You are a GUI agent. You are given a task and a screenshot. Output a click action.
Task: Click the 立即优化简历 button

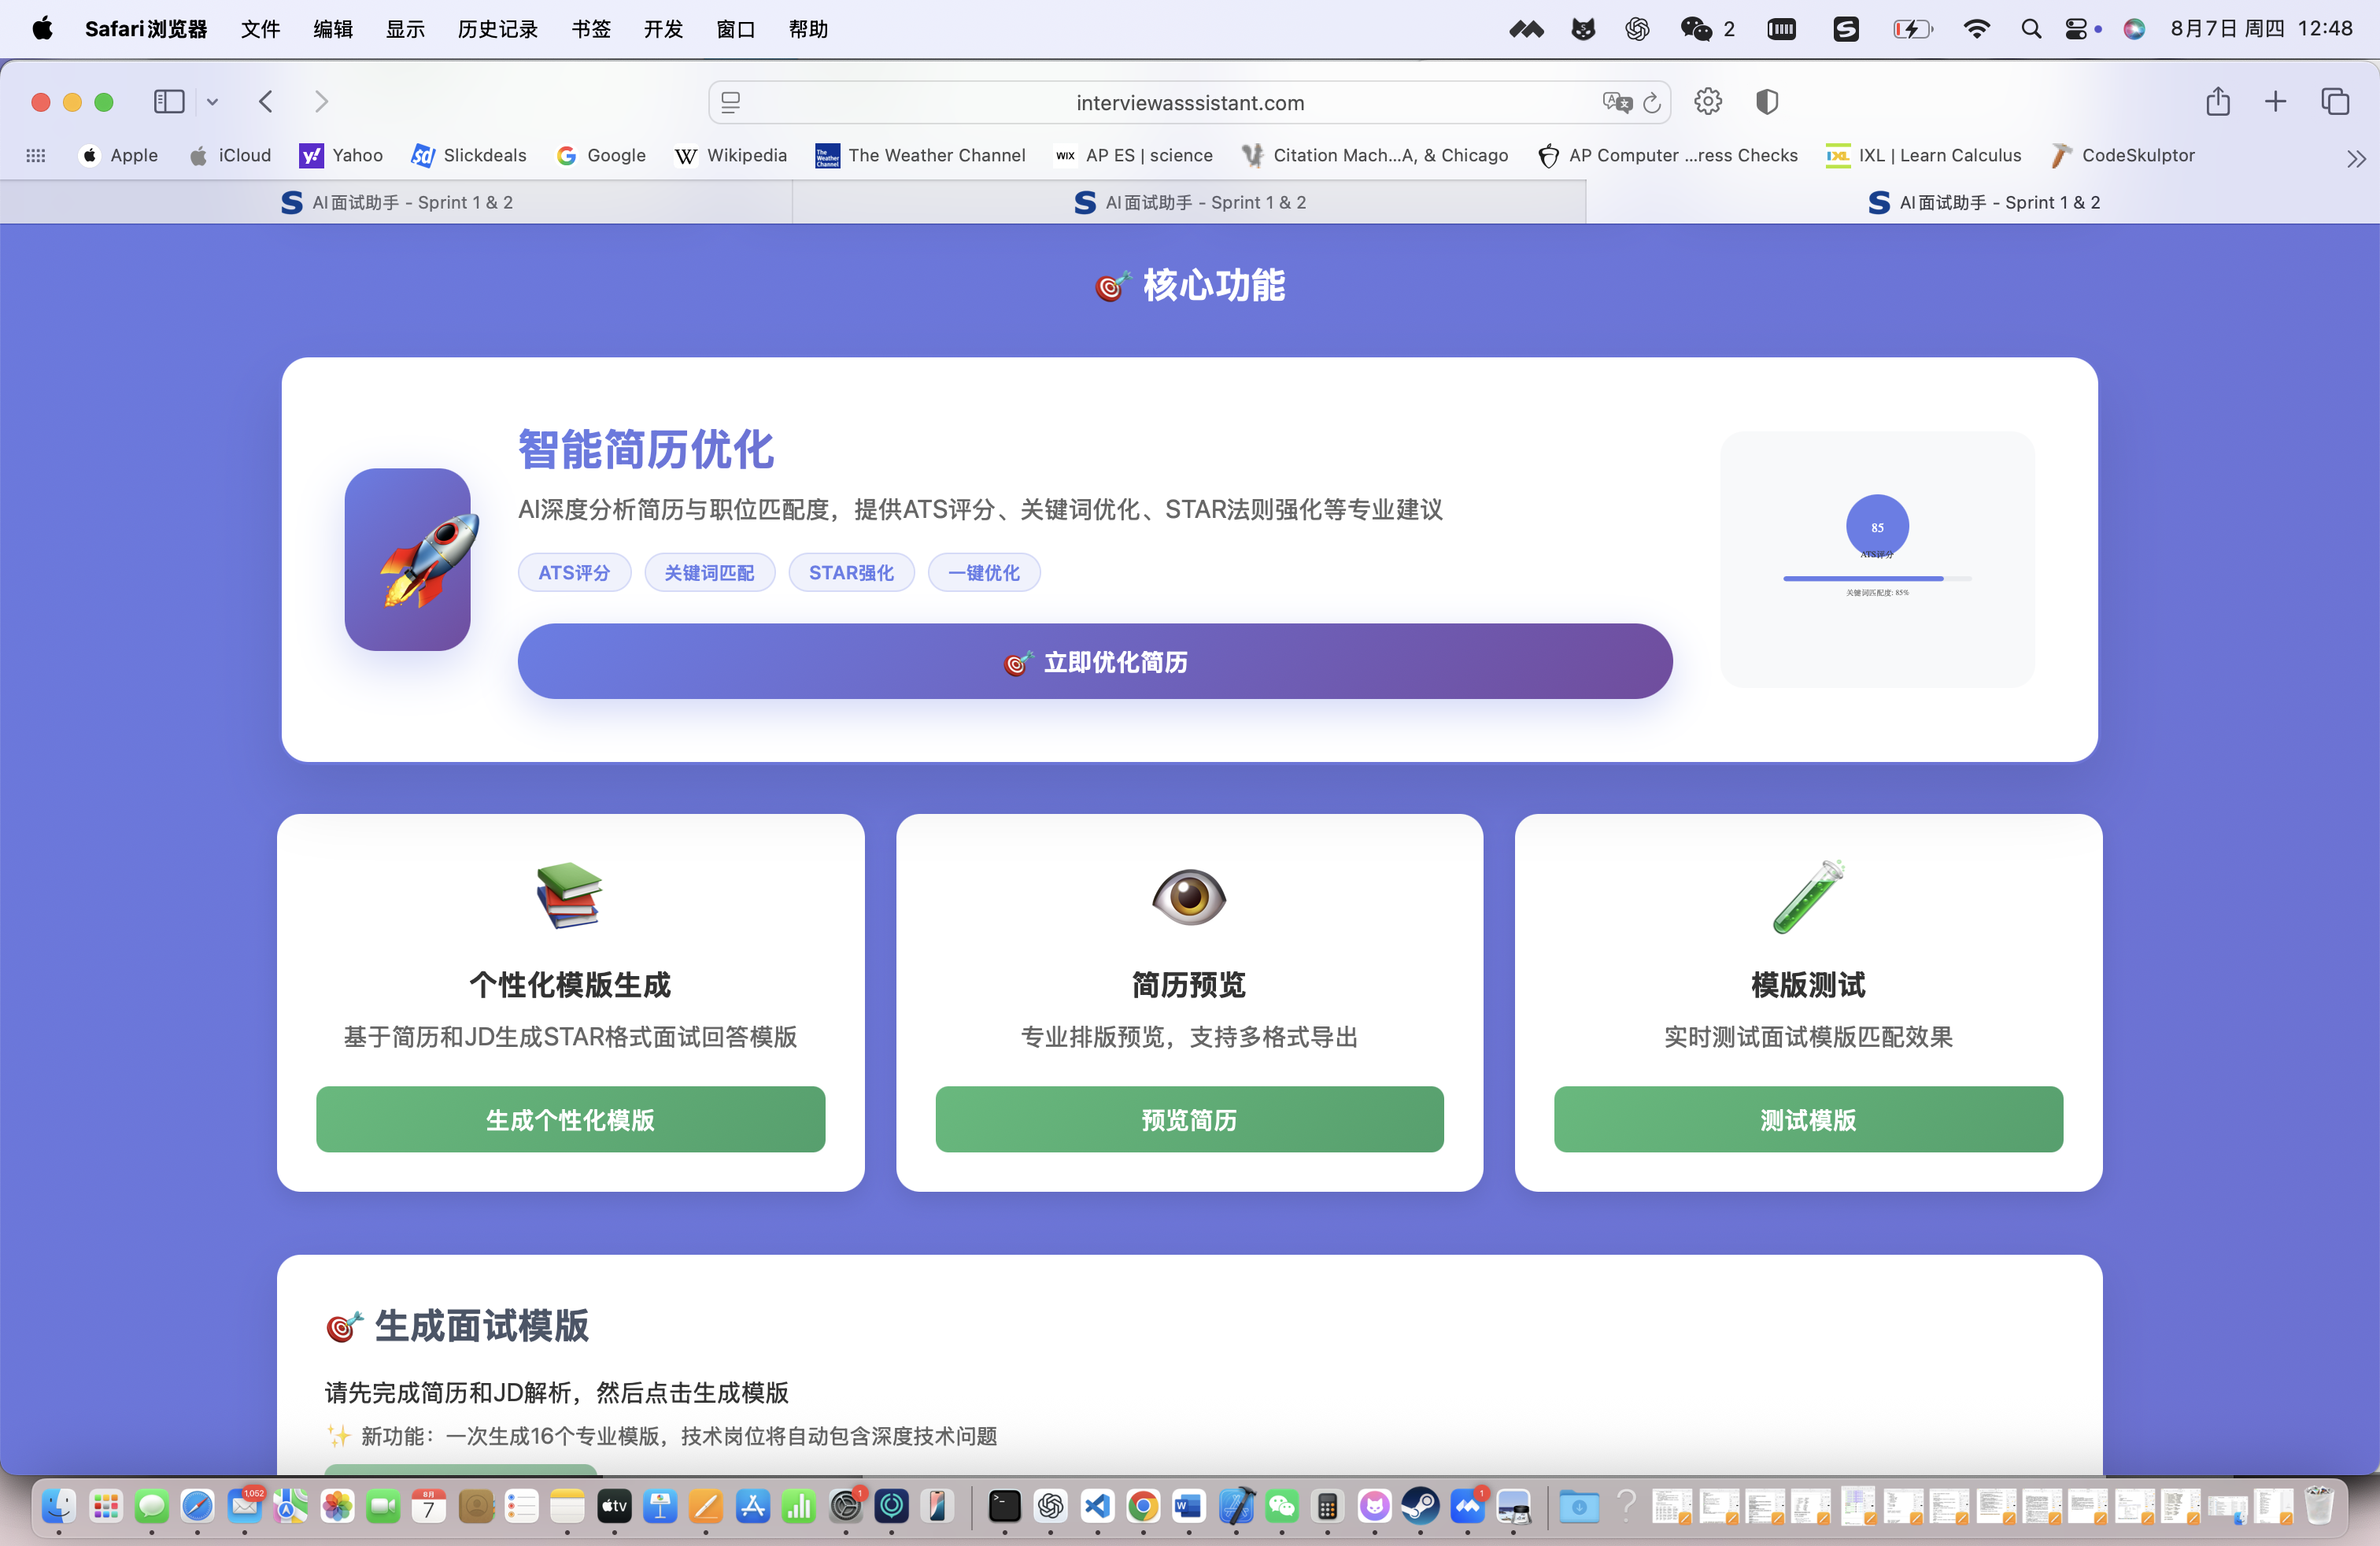click(x=1095, y=662)
